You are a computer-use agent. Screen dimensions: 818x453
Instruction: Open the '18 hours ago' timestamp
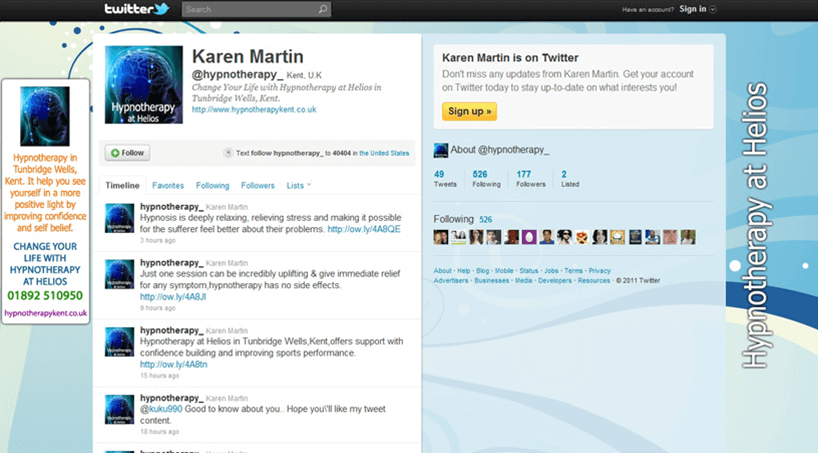[x=159, y=432]
